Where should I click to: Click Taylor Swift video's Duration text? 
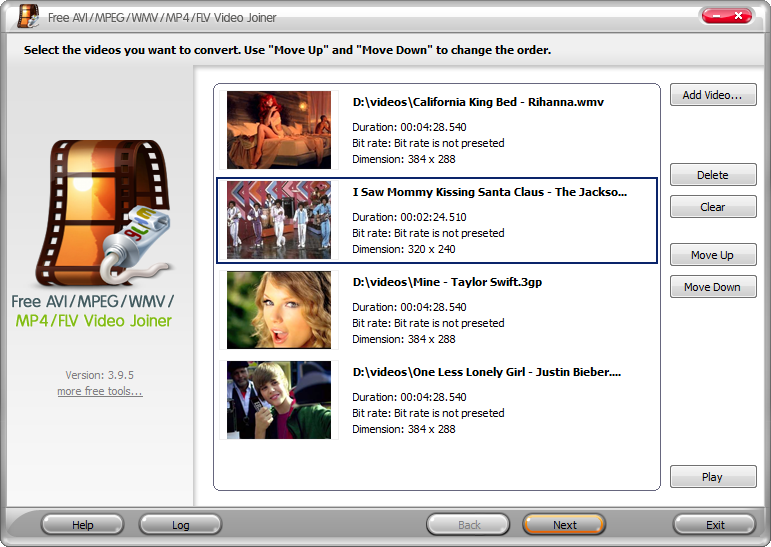[409, 307]
